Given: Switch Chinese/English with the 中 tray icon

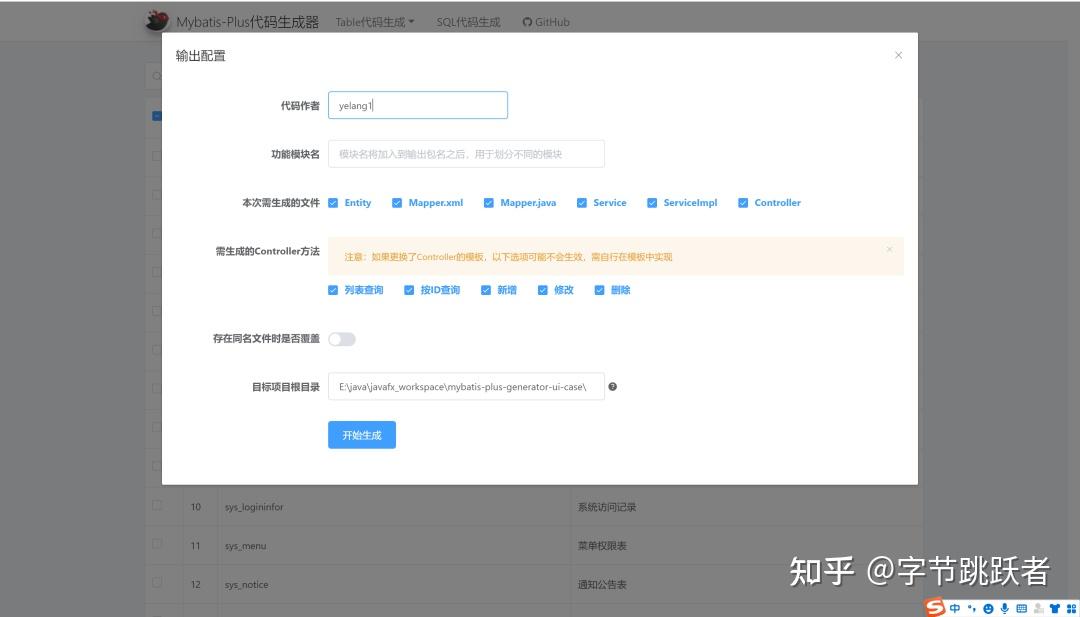Looking at the screenshot, I should (954, 607).
